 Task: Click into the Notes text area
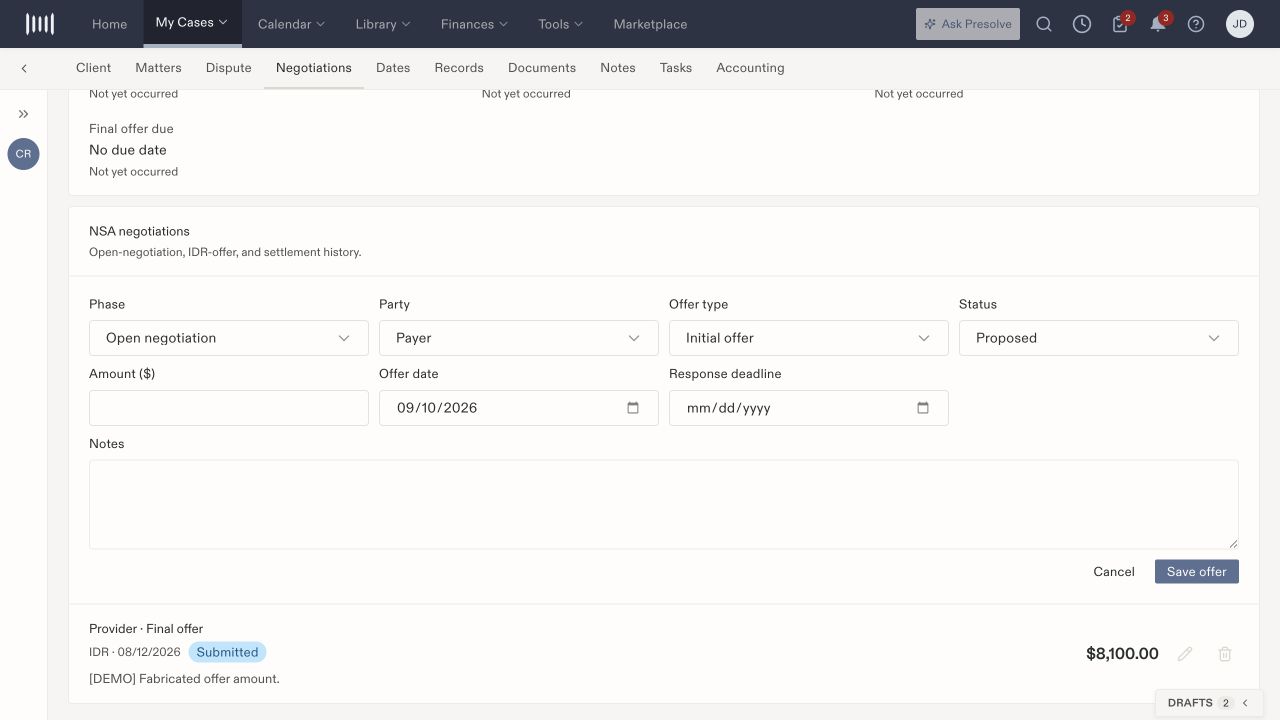(x=664, y=504)
